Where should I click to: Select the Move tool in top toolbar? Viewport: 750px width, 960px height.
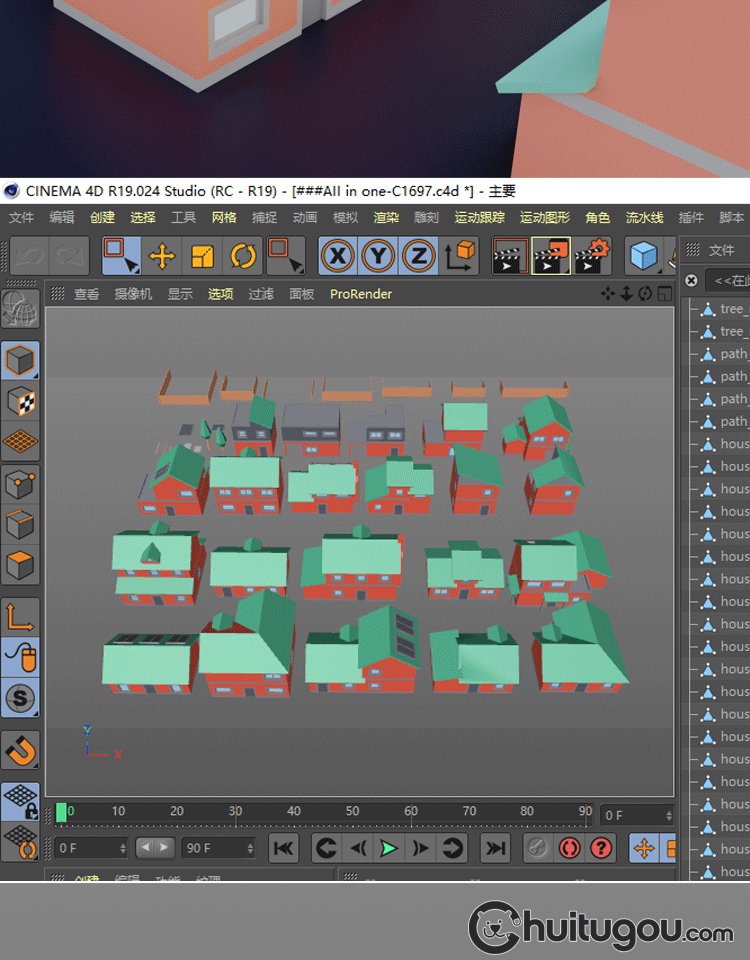pyautogui.click(x=162, y=257)
